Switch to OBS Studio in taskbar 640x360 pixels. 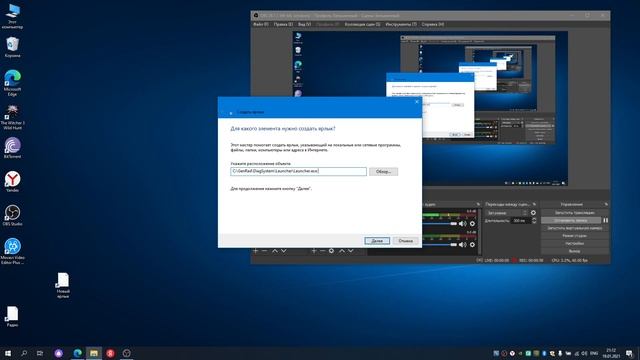pos(127,353)
